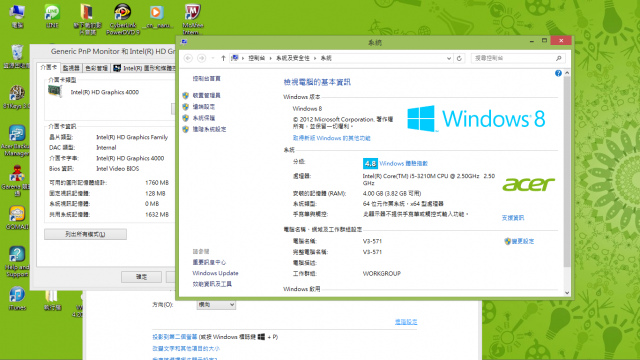Expand chevron after 系統及安全性 breadcrumb

point(315,58)
